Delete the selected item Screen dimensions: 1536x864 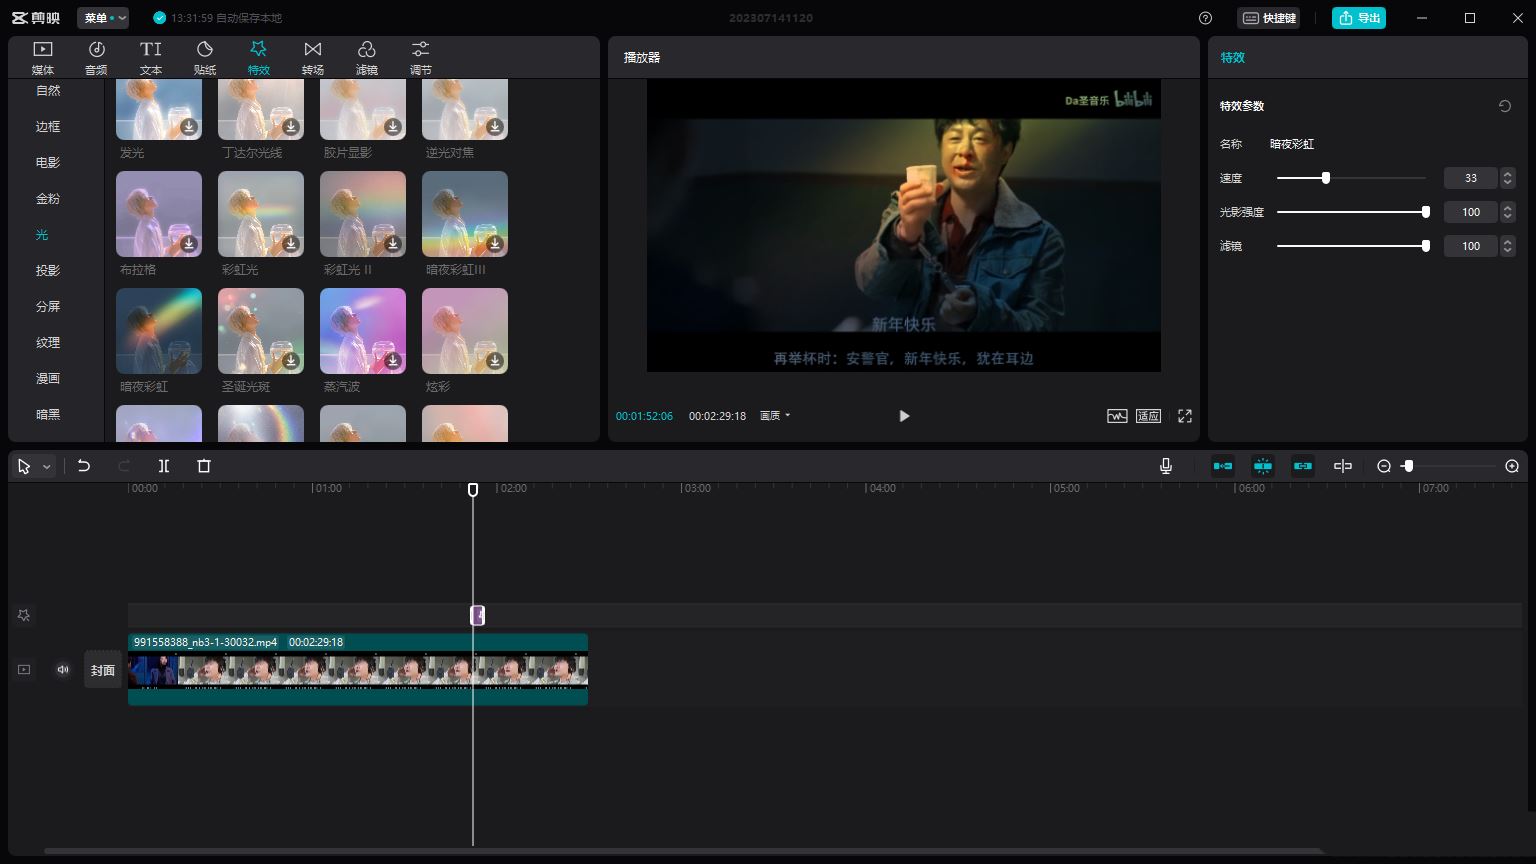pyautogui.click(x=204, y=466)
